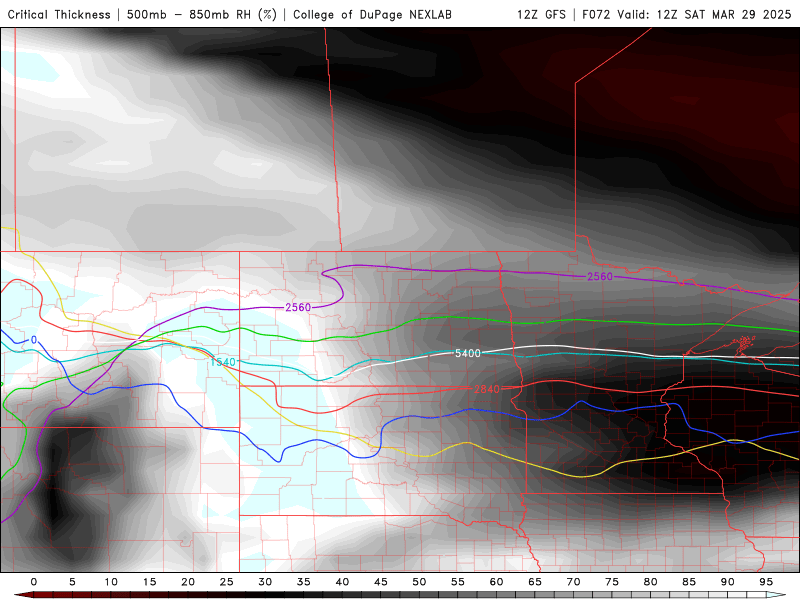Screen dimensions: 800x600
Task: Click colorbar tick label '65'
Action: pos(535,582)
